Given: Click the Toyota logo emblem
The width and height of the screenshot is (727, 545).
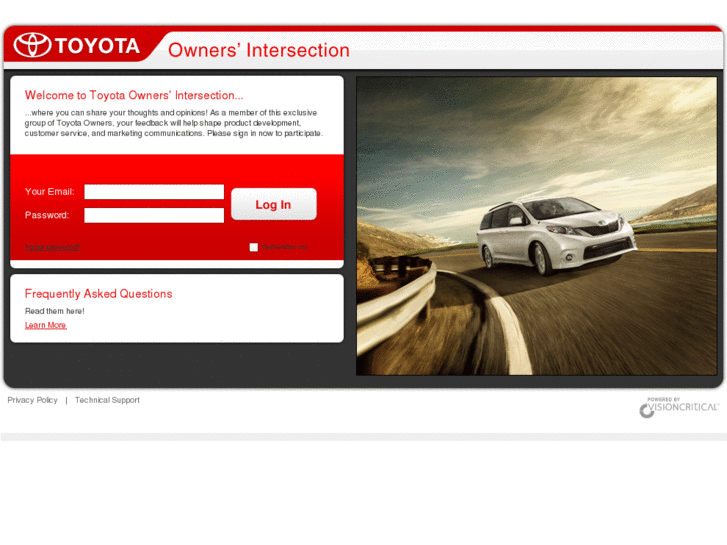Looking at the screenshot, I should [x=32, y=45].
